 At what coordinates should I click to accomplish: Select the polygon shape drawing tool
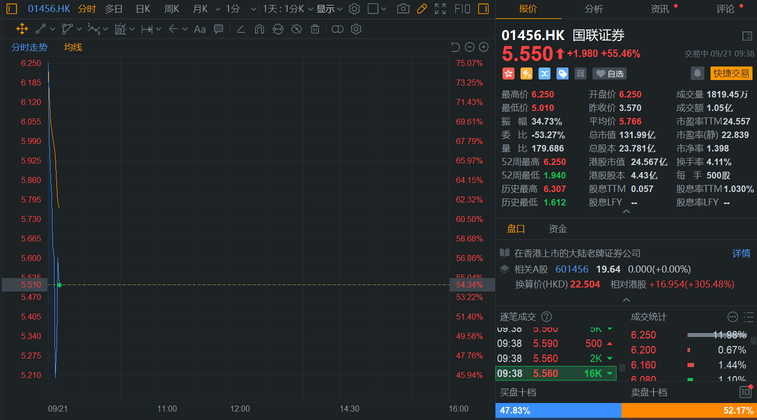pos(67,29)
